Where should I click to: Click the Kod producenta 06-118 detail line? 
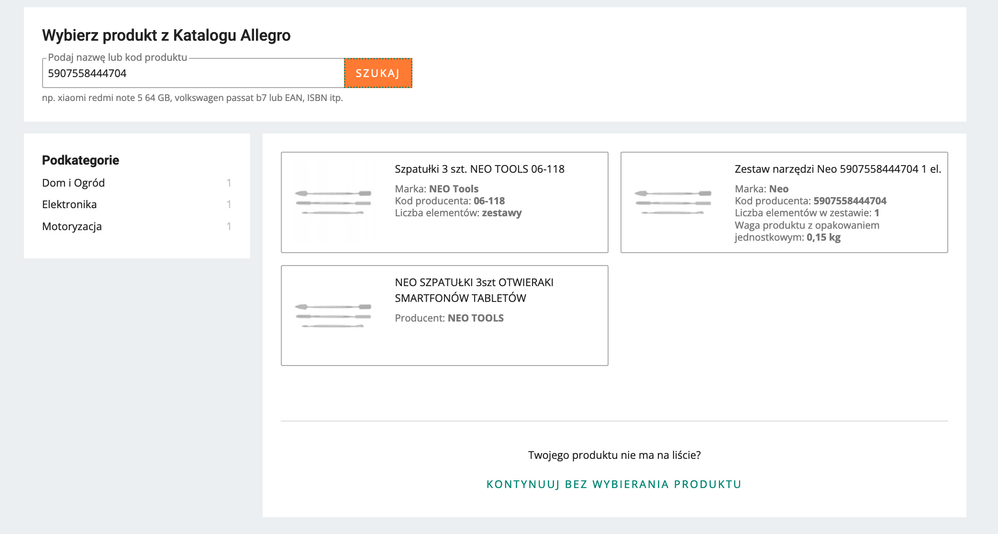coord(450,200)
